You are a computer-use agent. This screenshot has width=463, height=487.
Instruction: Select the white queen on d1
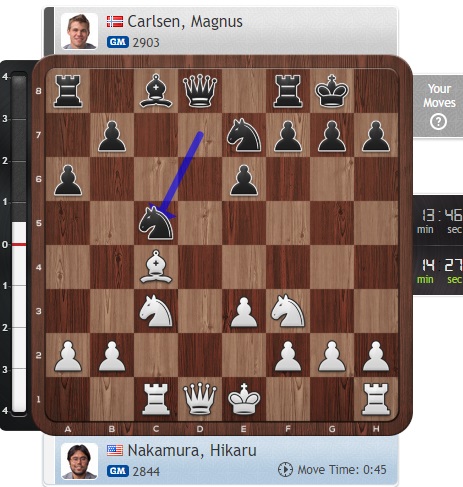[x=200, y=399]
